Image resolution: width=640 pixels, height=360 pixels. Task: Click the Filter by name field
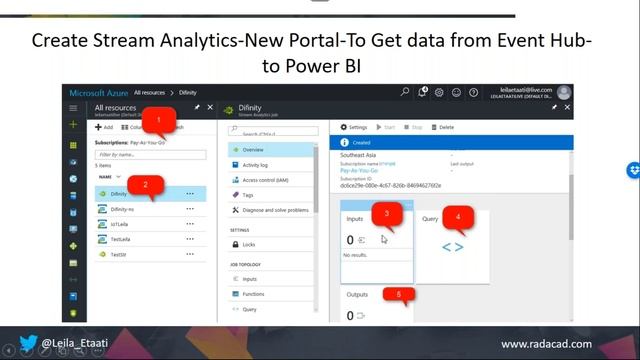tap(151, 155)
